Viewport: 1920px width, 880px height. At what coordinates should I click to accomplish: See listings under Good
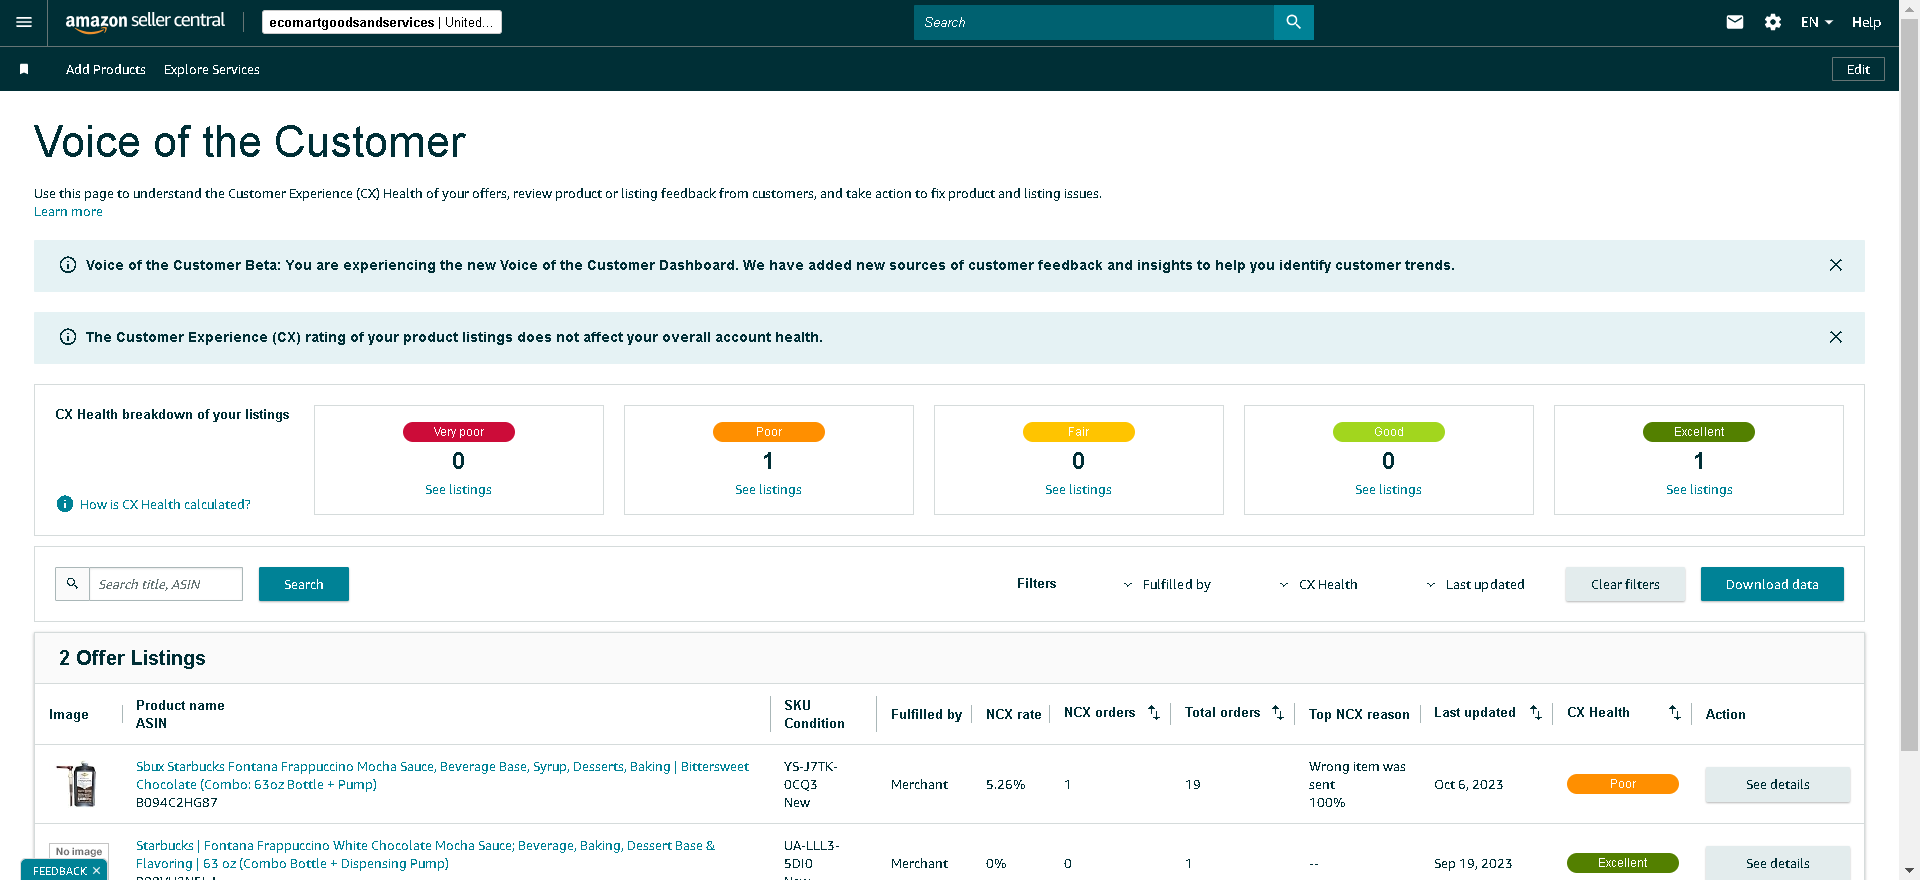pyautogui.click(x=1388, y=490)
